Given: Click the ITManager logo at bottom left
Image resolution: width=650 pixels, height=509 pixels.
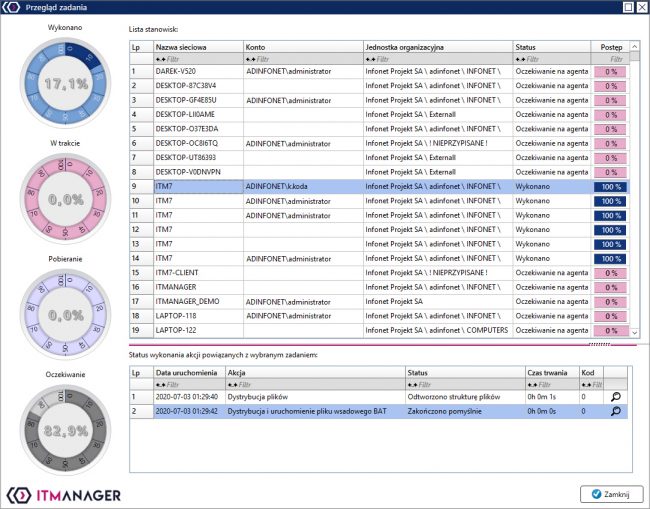Looking at the screenshot, I should pos(64,494).
